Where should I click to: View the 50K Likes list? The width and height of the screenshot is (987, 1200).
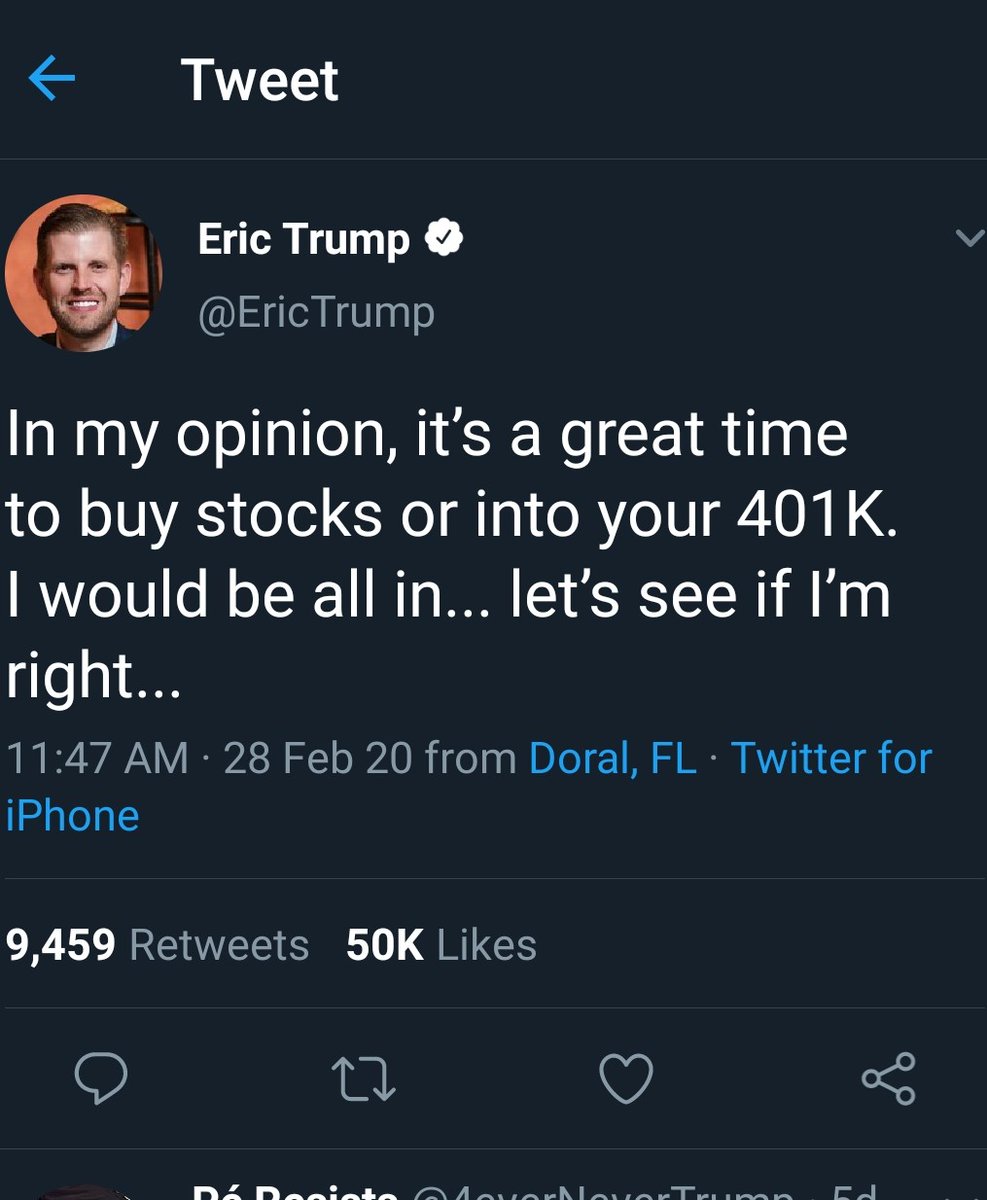[441, 945]
